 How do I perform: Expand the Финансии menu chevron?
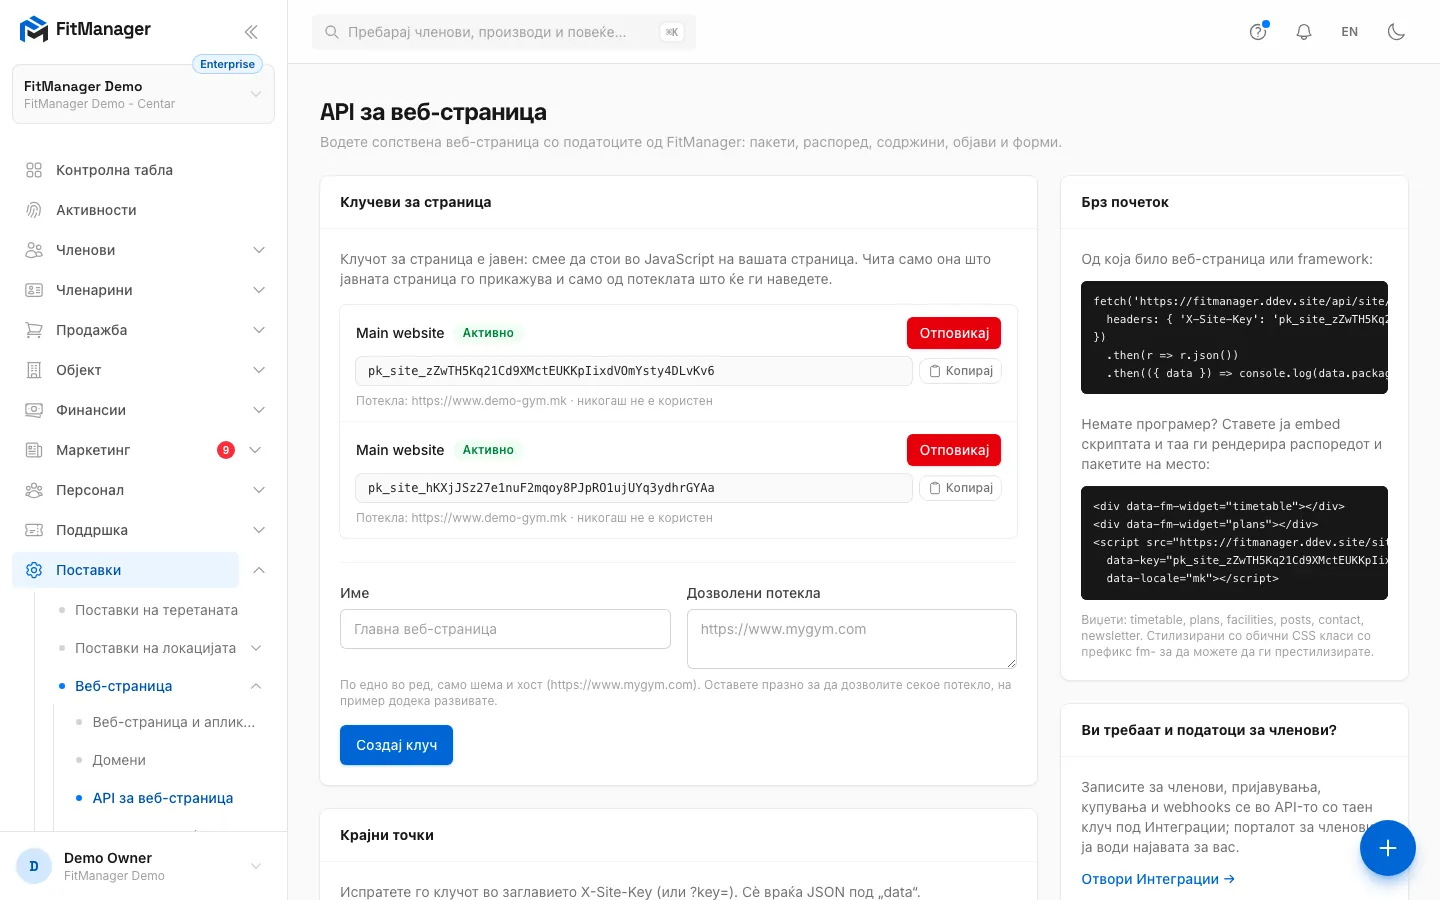click(x=259, y=410)
